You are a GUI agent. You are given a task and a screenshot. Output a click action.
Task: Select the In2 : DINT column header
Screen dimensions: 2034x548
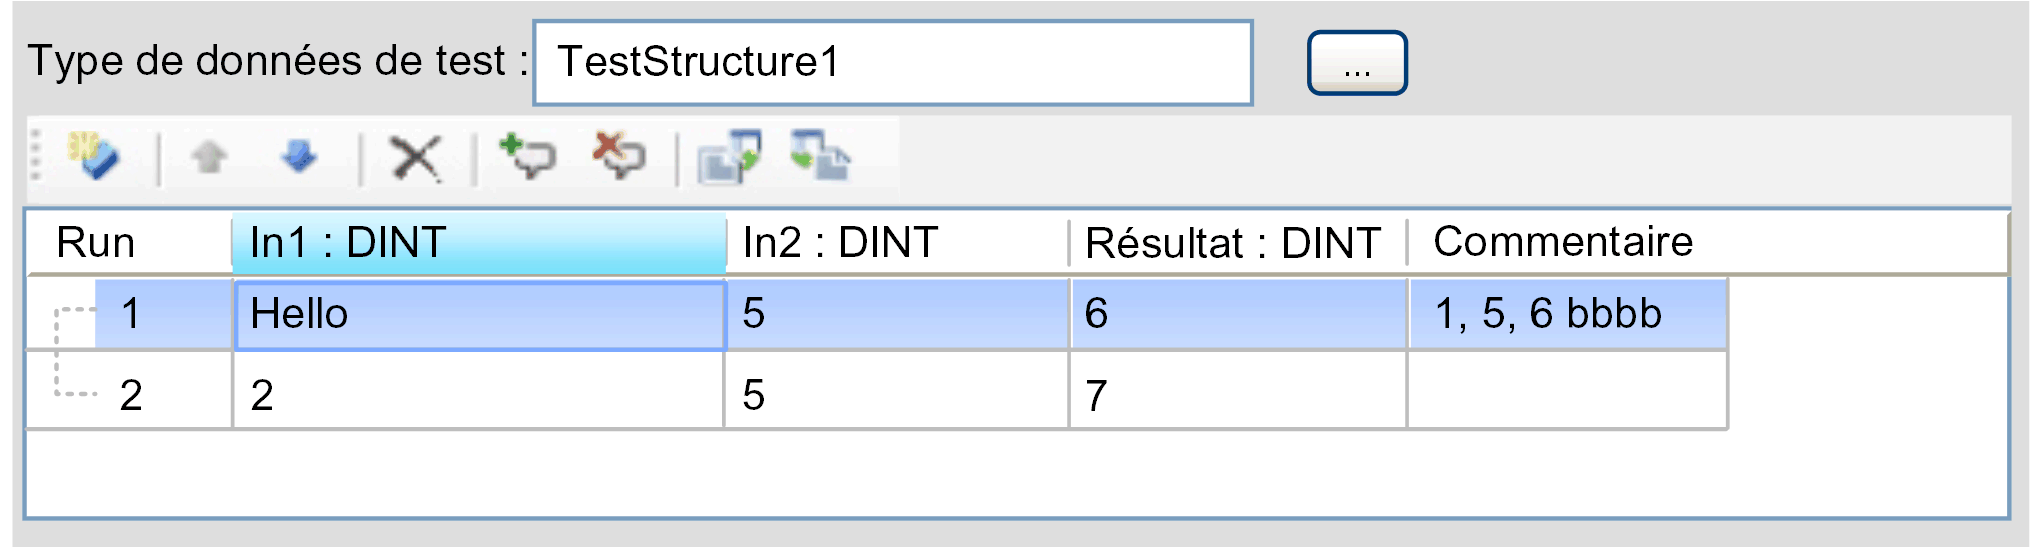897,243
